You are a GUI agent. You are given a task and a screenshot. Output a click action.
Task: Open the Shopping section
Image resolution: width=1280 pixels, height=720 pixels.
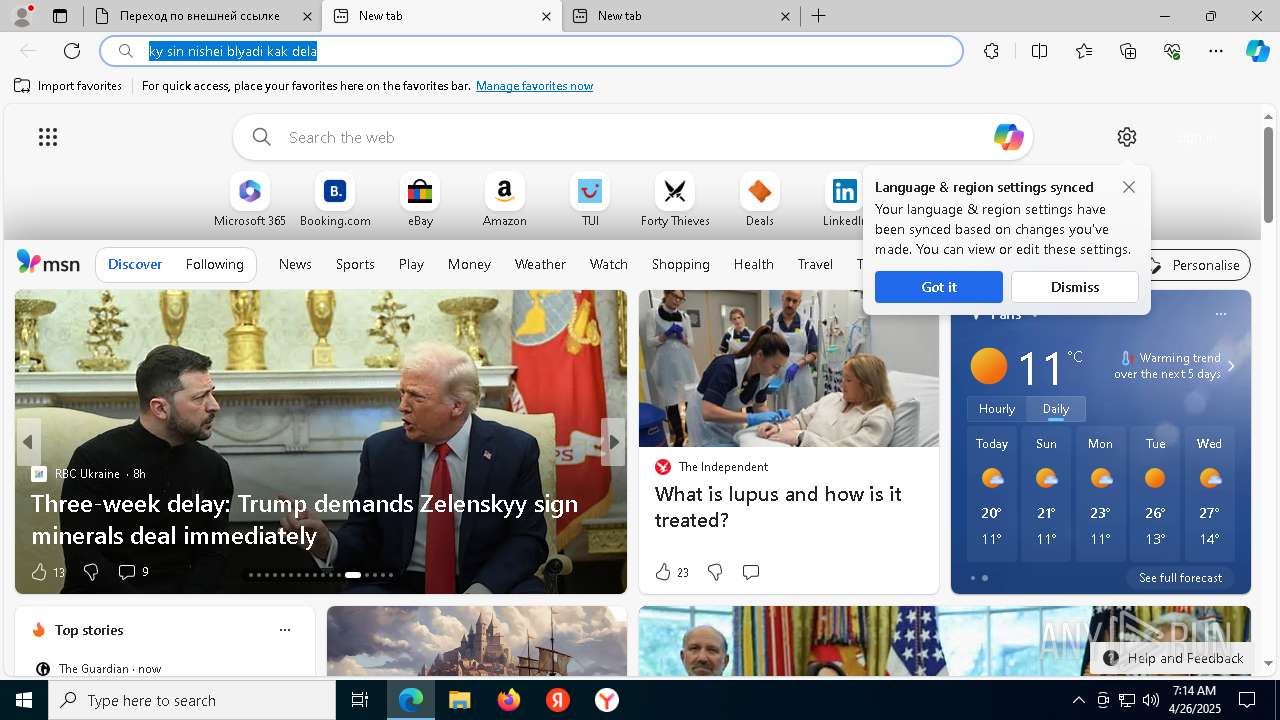pyautogui.click(x=680, y=264)
